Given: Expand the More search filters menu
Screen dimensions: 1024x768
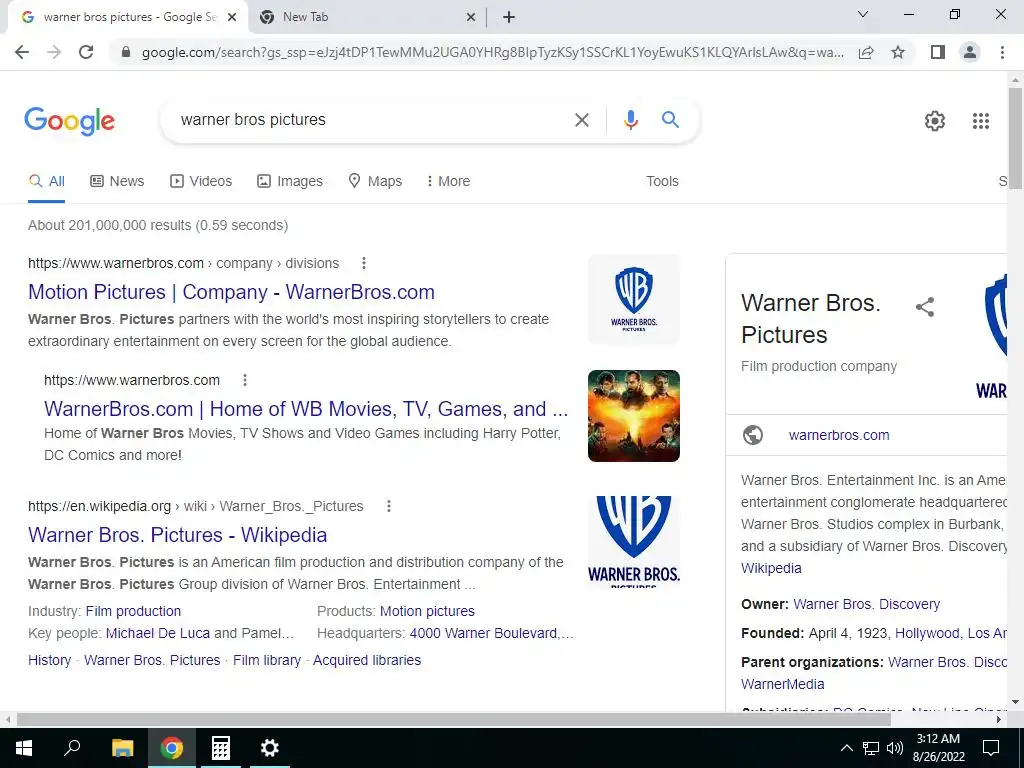Looking at the screenshot, I should tap(448, 181).
